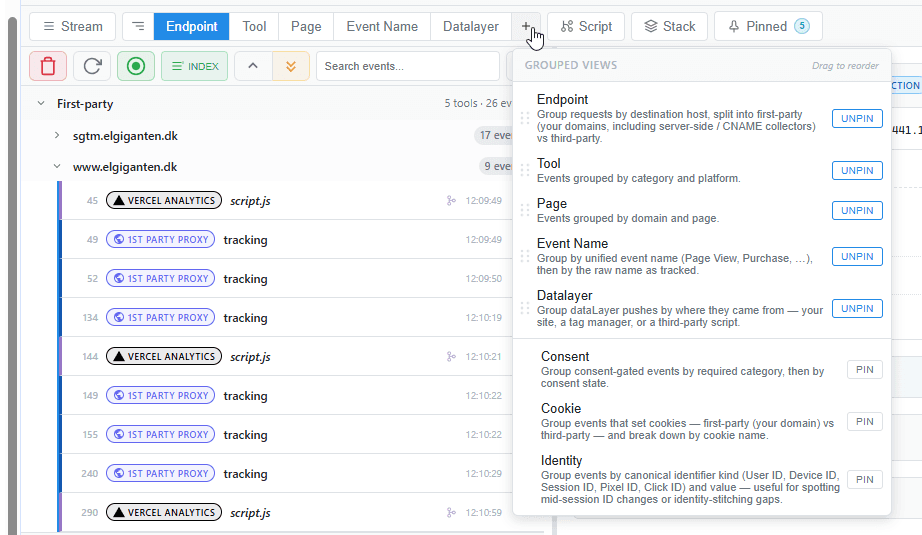The height and width of the screenshot is (535, 922).
Task: Click the collapse-all up chevron button
Action: point(253,66)
